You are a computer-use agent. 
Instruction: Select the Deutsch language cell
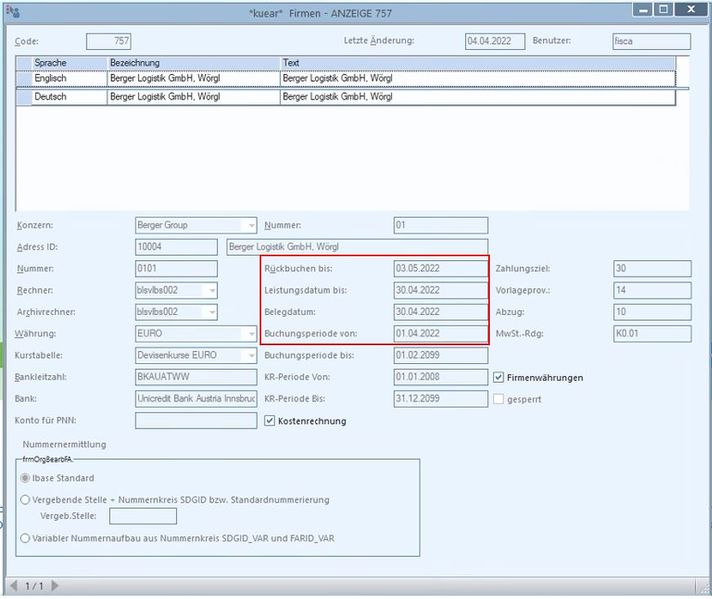(69, 97)
